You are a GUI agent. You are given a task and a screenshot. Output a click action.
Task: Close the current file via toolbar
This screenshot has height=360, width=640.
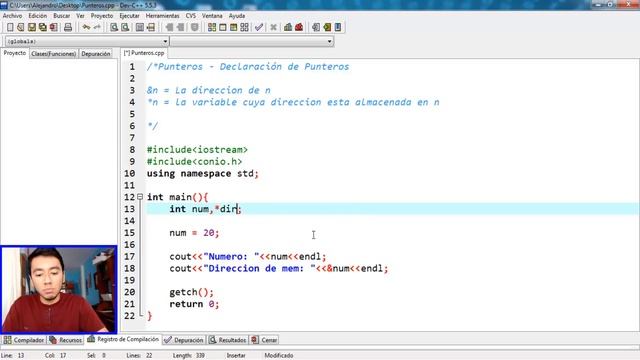coord(53,27)
